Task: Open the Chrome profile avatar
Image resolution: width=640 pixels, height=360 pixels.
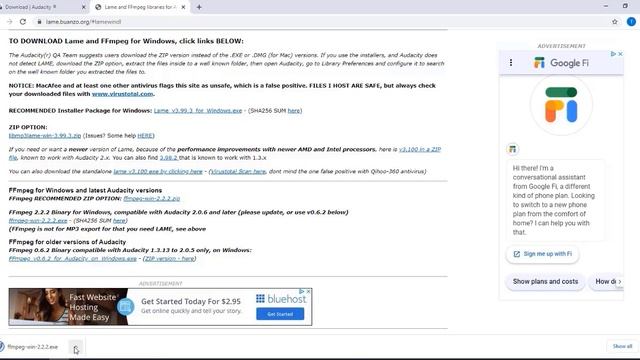Action: [631, 22]
